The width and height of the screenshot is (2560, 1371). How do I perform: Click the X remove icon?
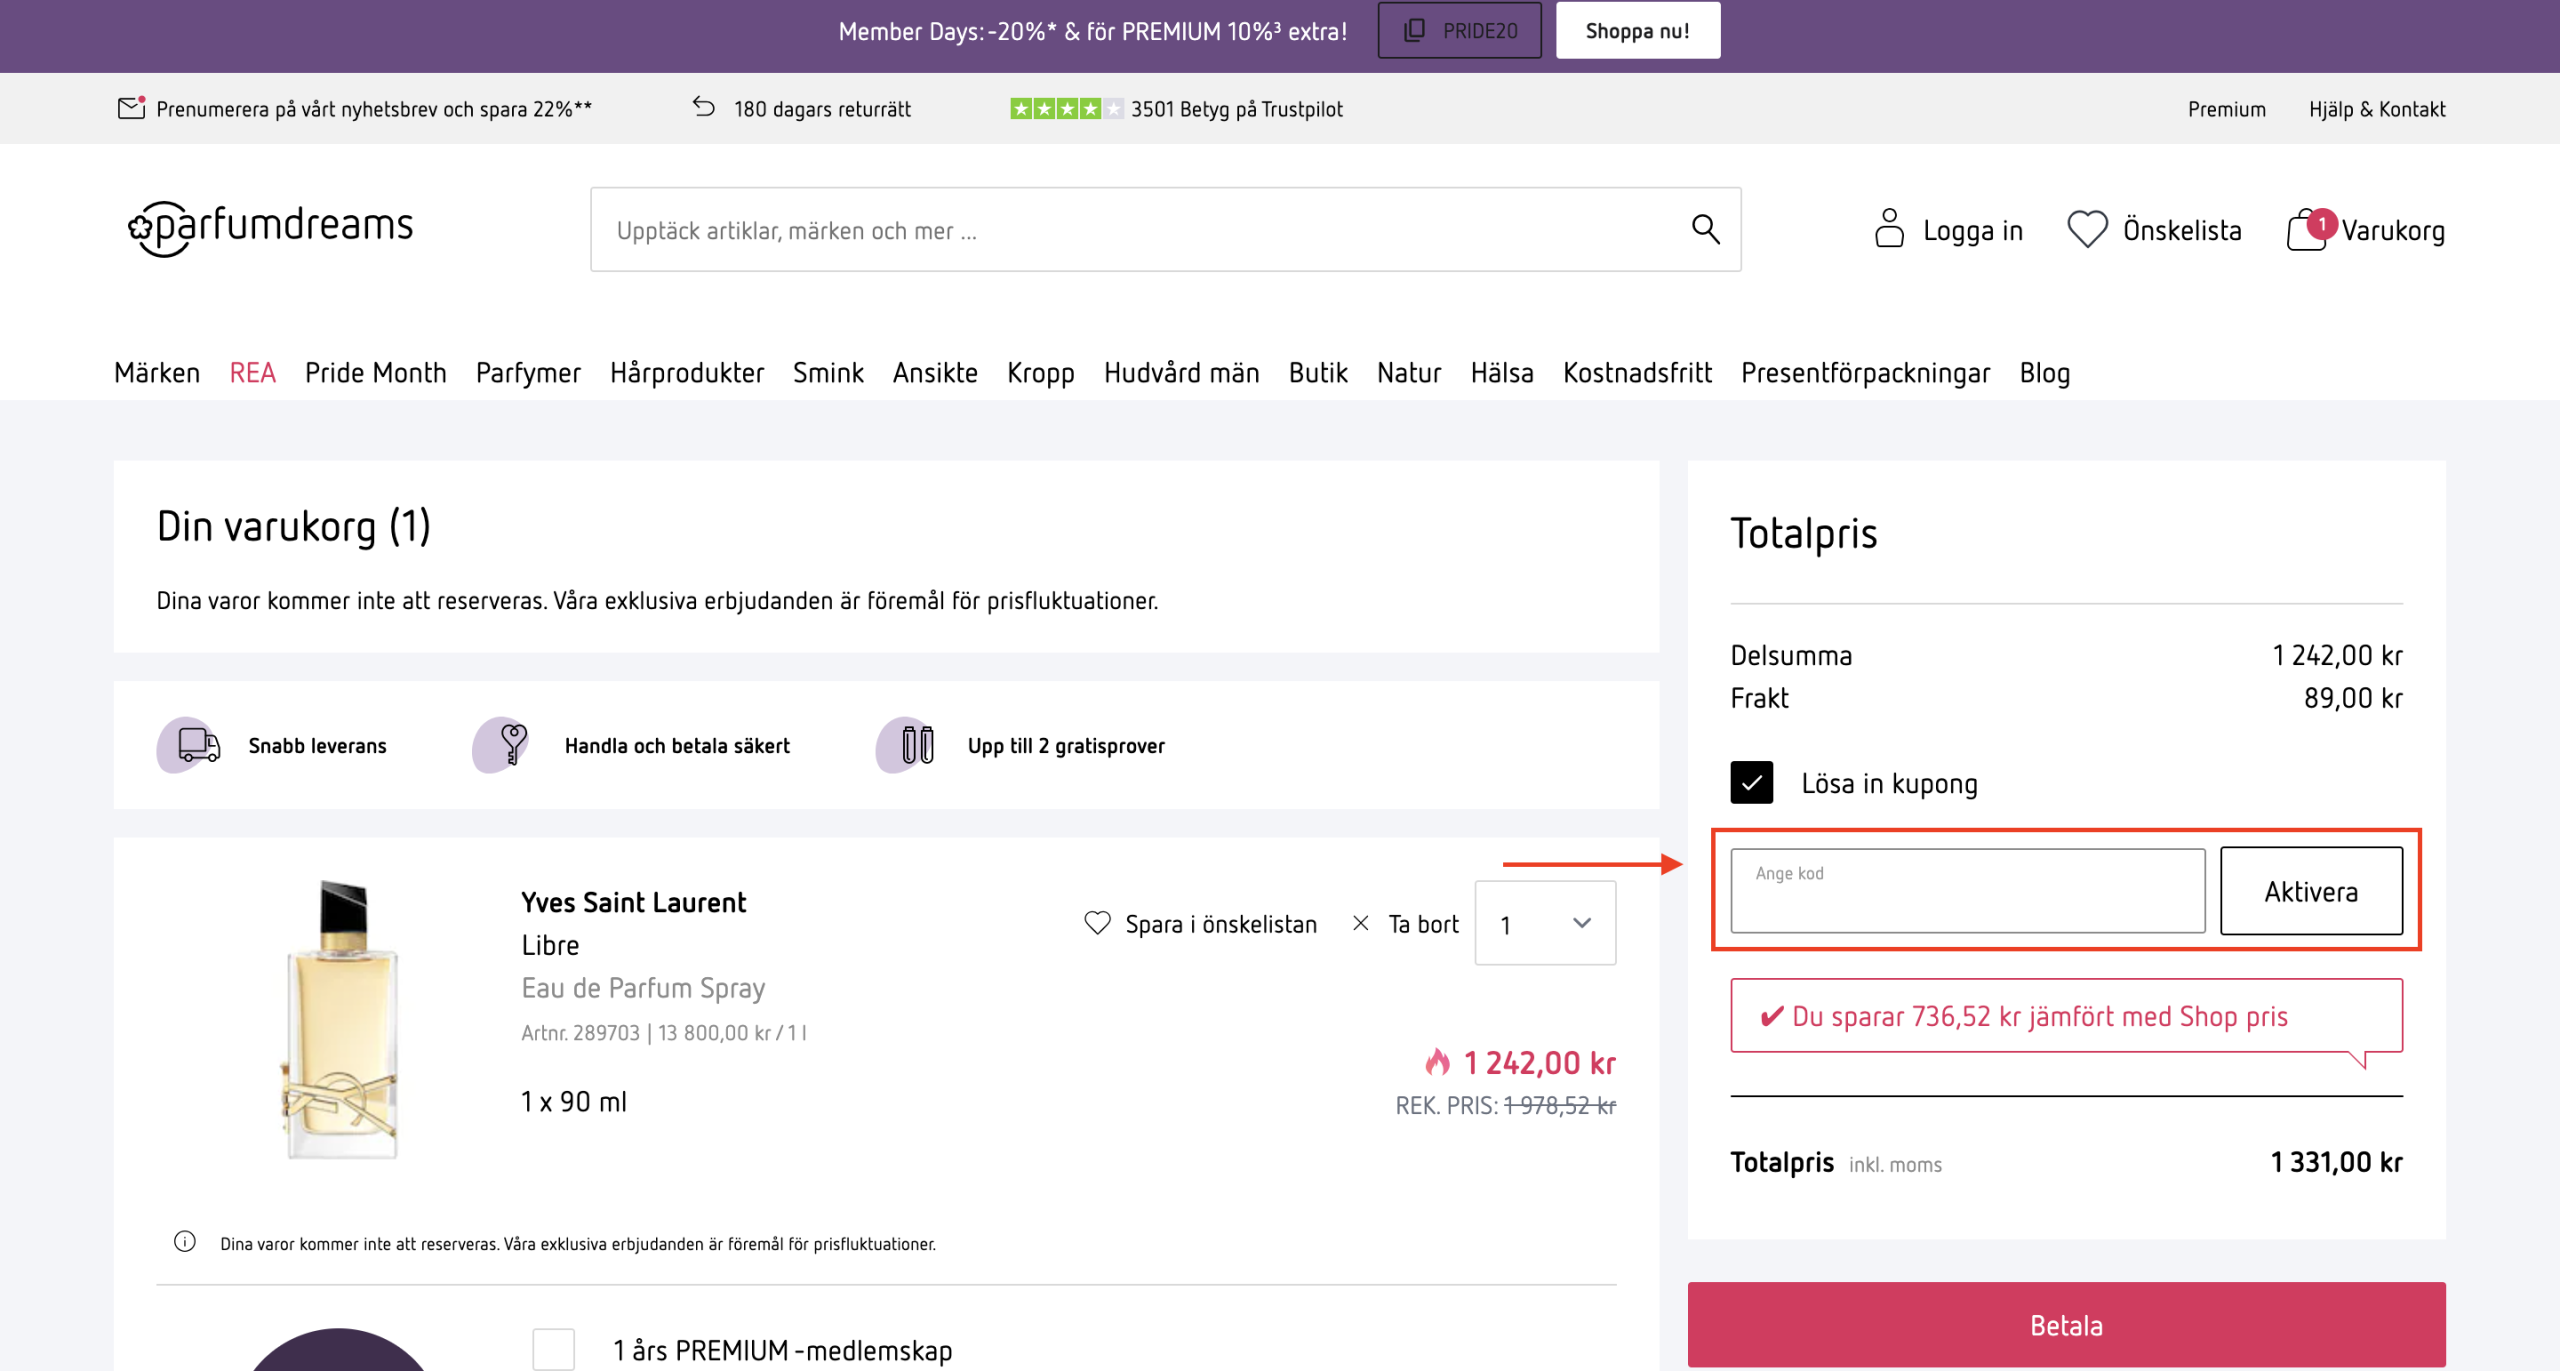click(x=1360, y=923)
